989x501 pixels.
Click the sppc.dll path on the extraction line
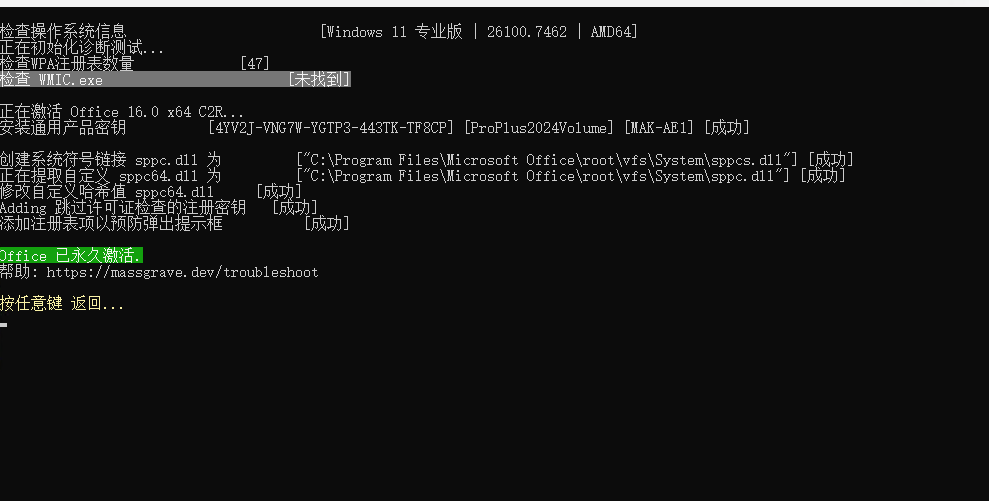point(543,176)
